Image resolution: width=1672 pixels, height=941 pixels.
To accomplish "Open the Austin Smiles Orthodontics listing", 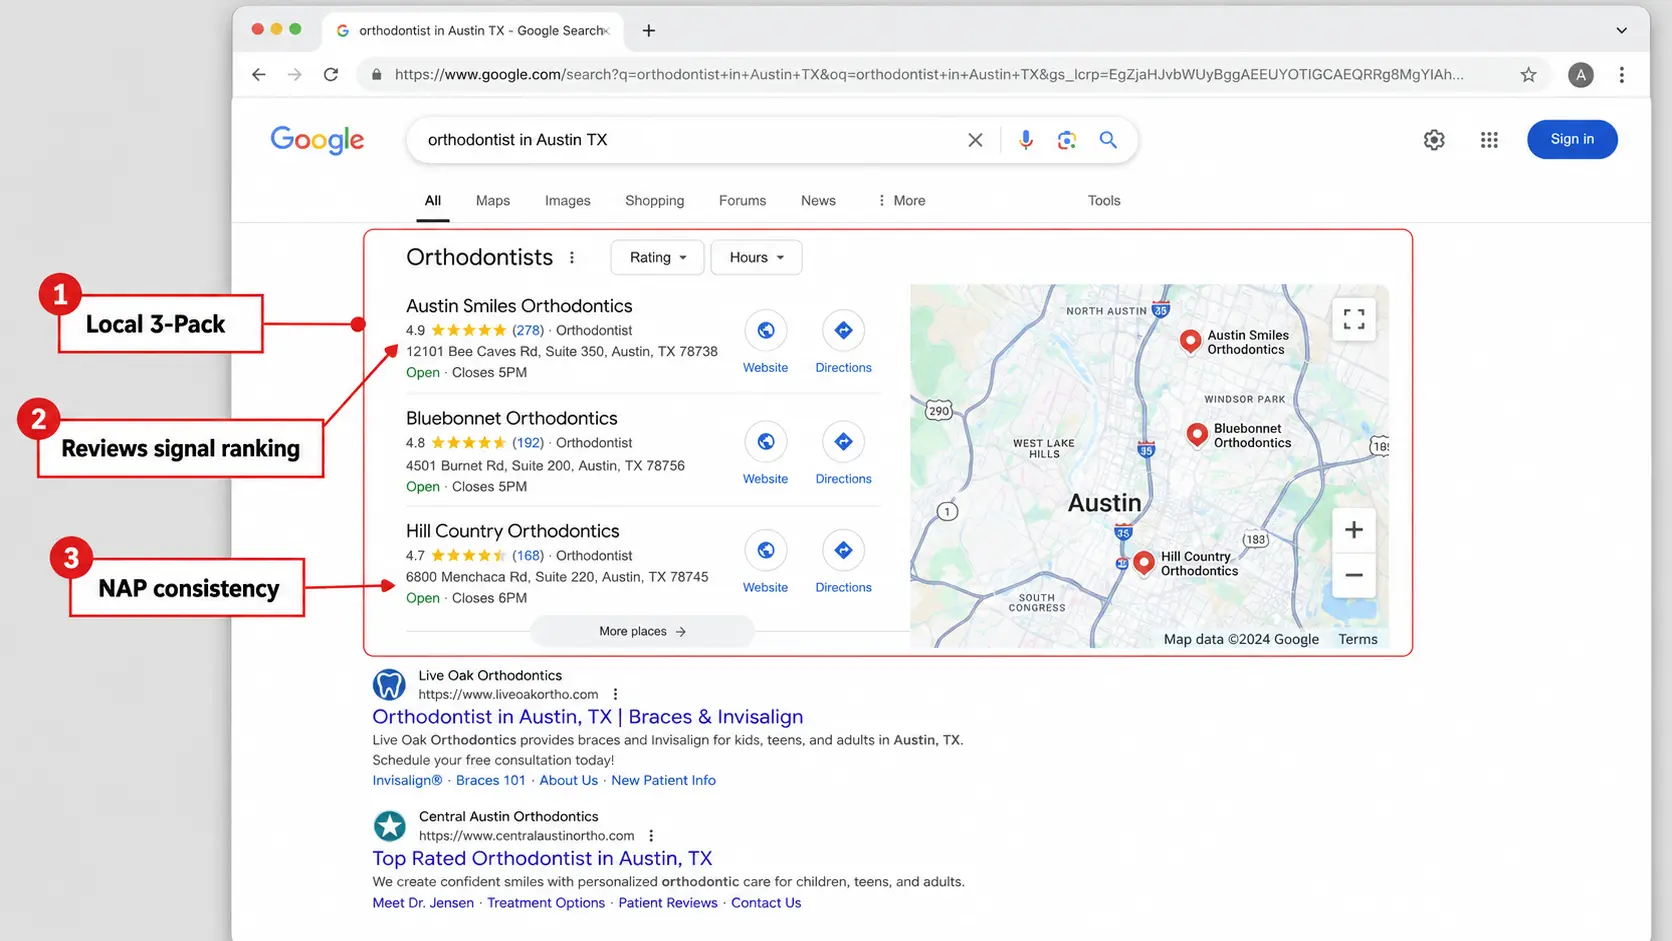I will click(519, 306).
